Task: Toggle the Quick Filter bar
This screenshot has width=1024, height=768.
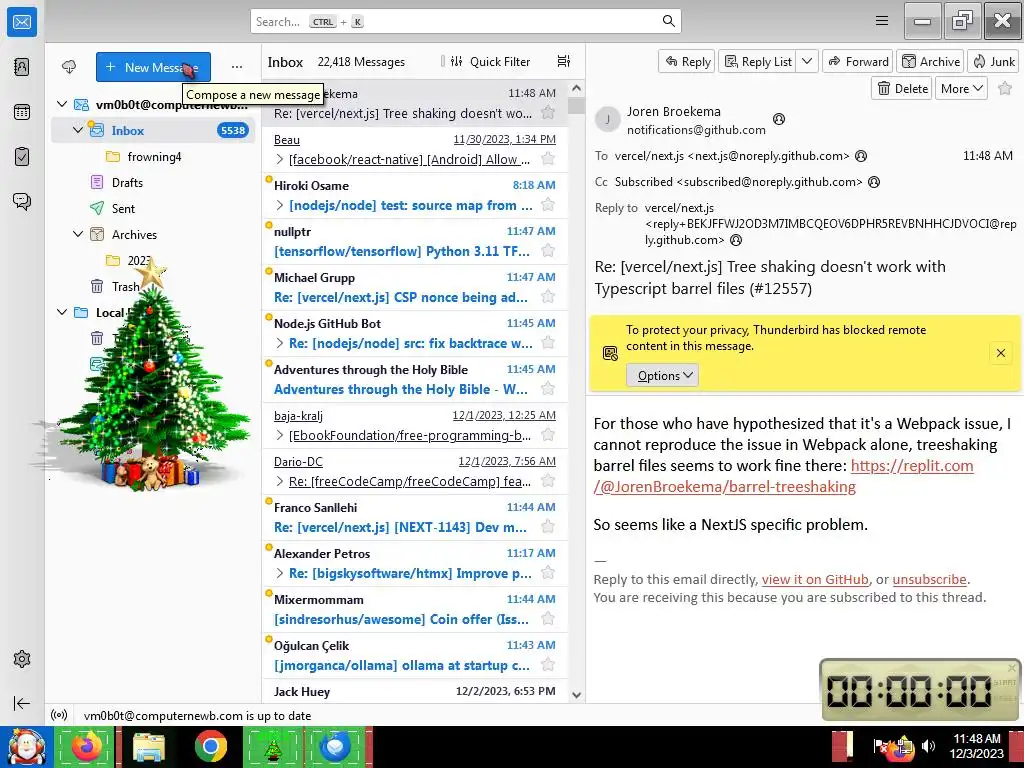Action: tap(490, 61)
